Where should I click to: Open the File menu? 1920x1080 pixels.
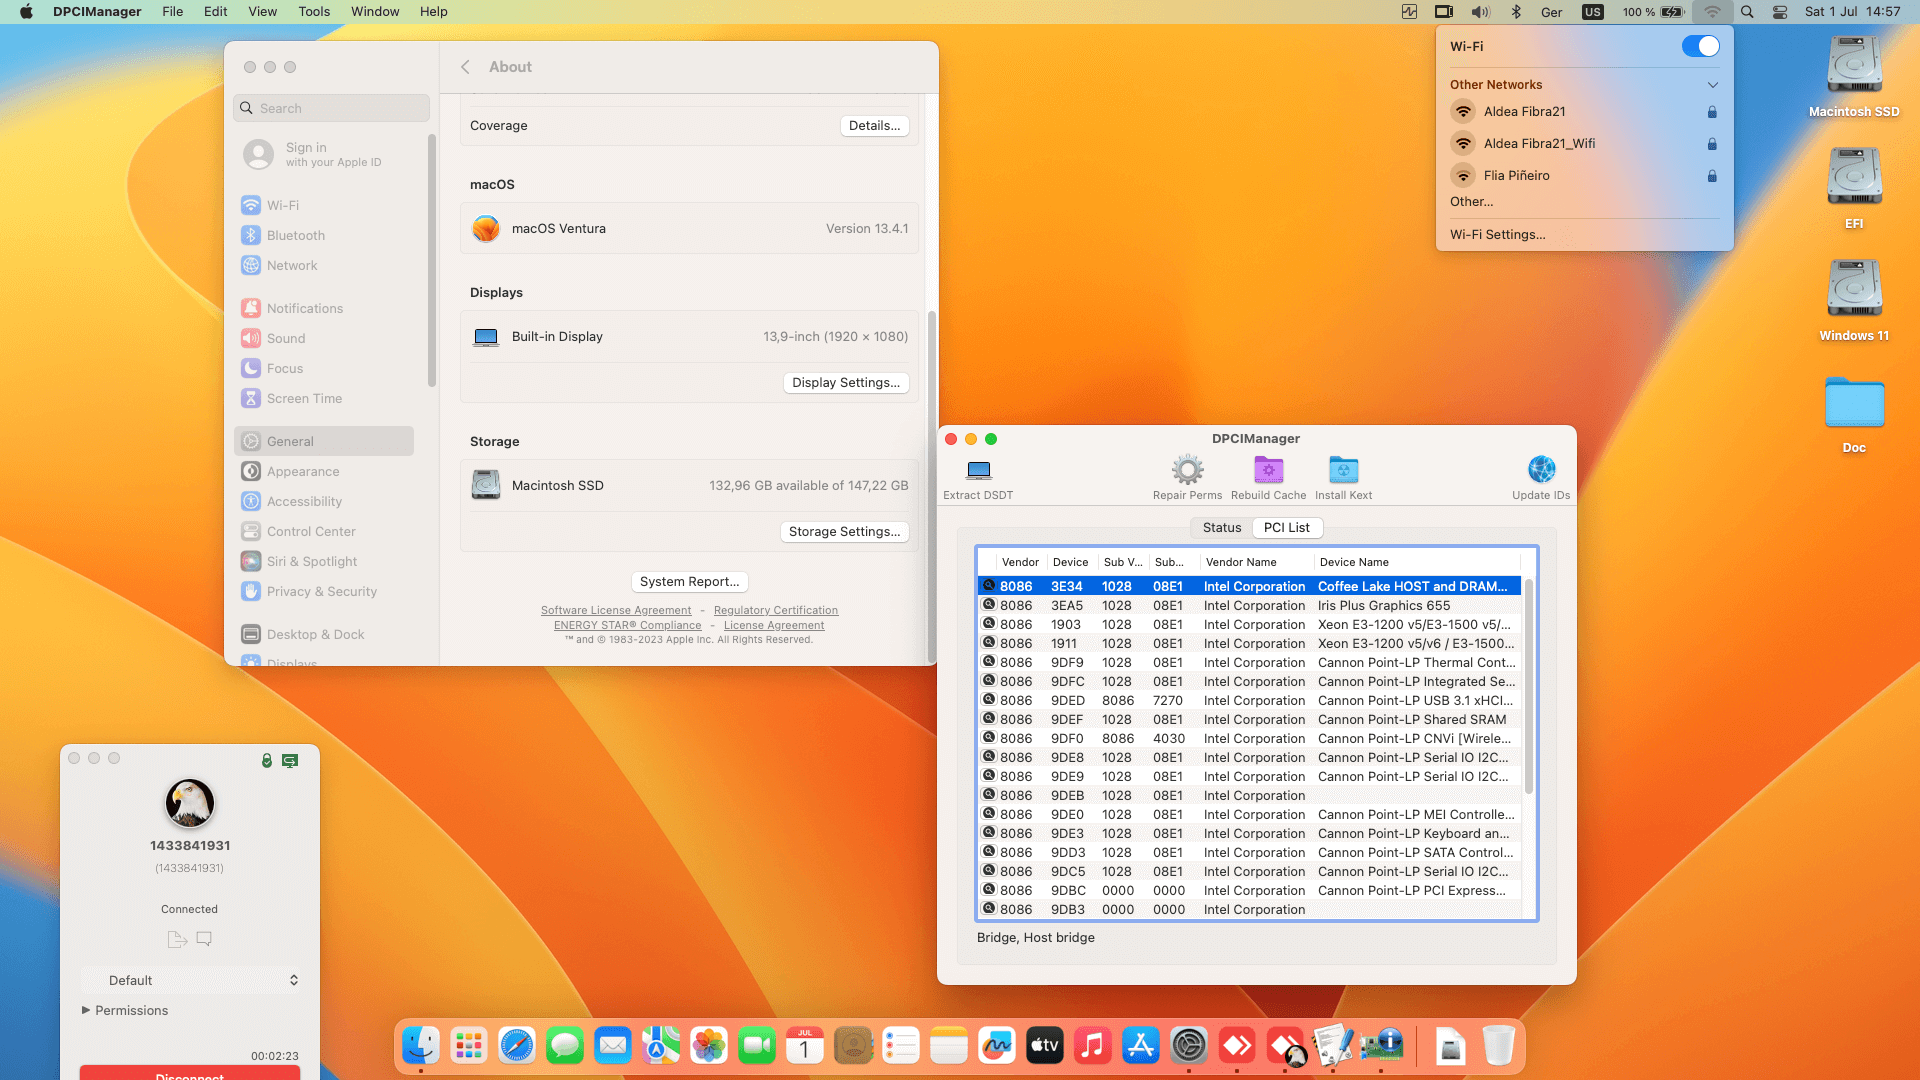(x=173, y=12)
